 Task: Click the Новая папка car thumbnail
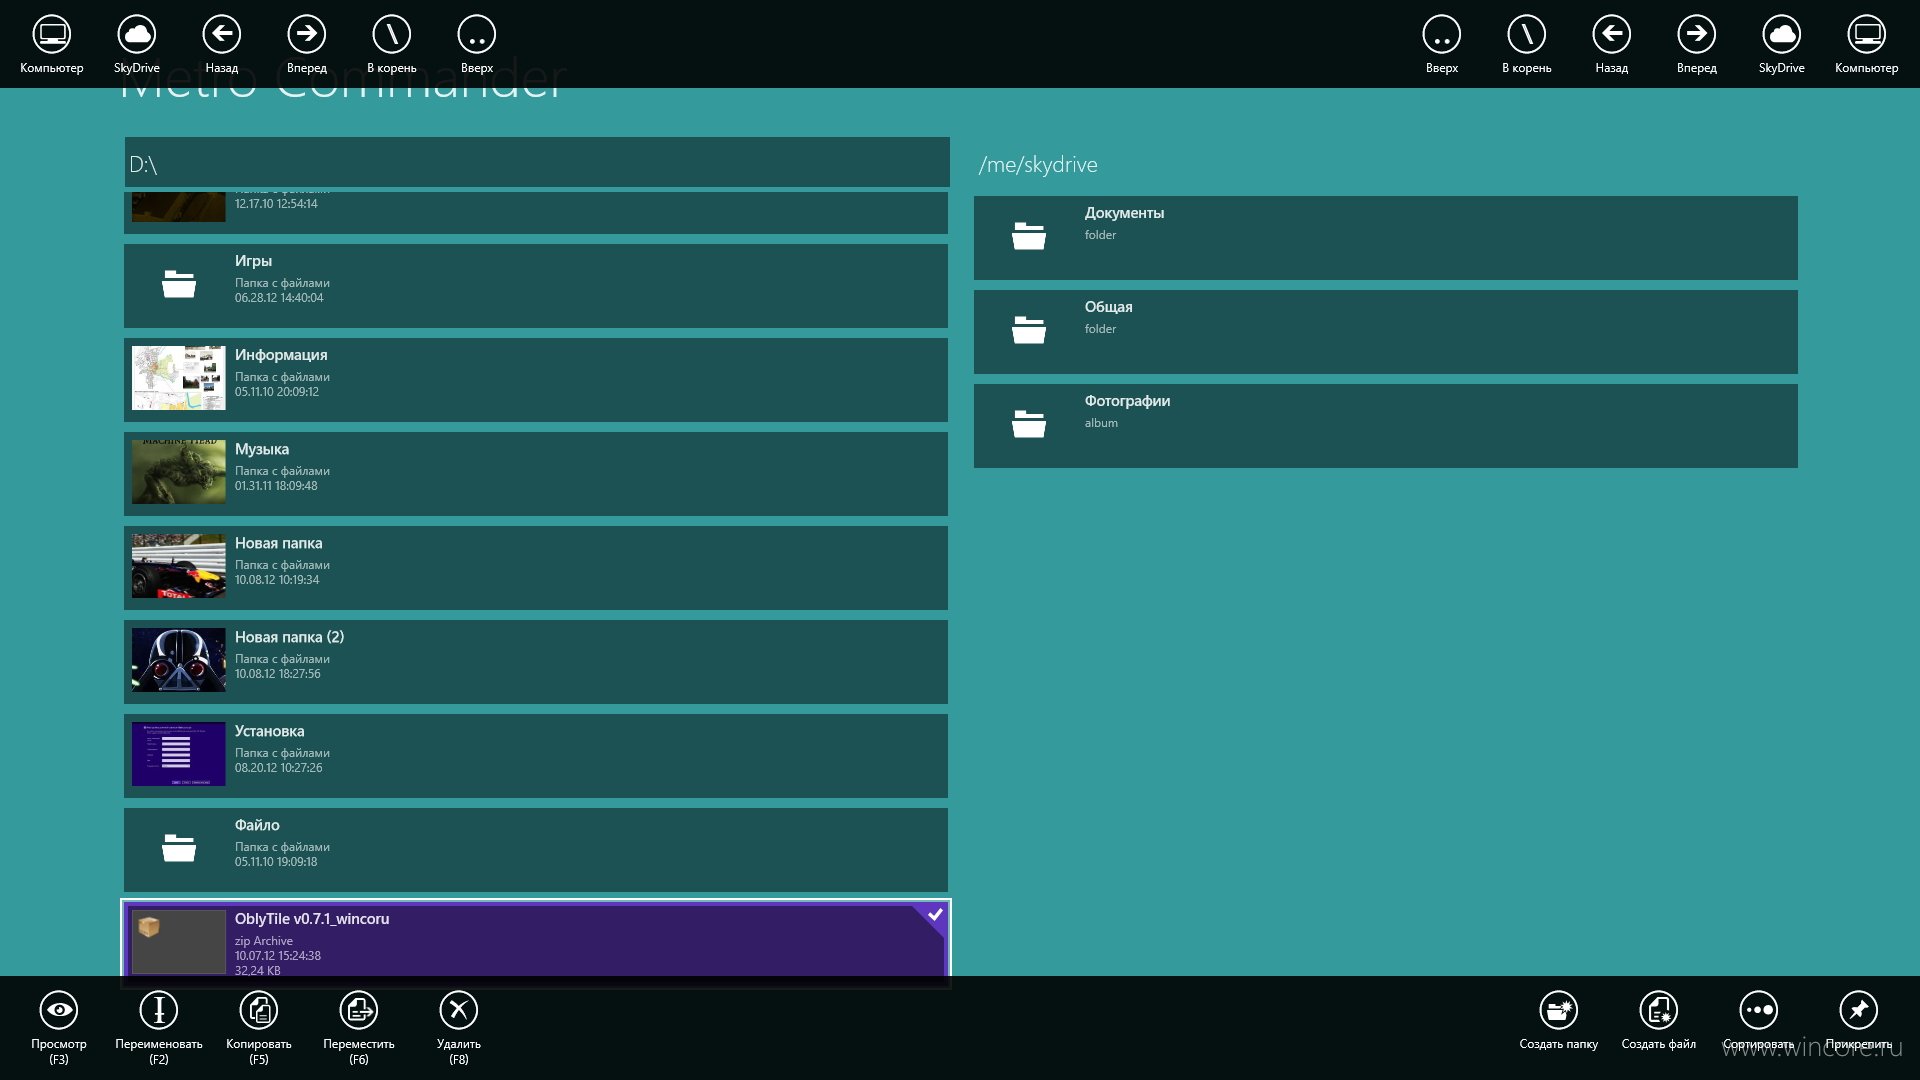point(179,566)
